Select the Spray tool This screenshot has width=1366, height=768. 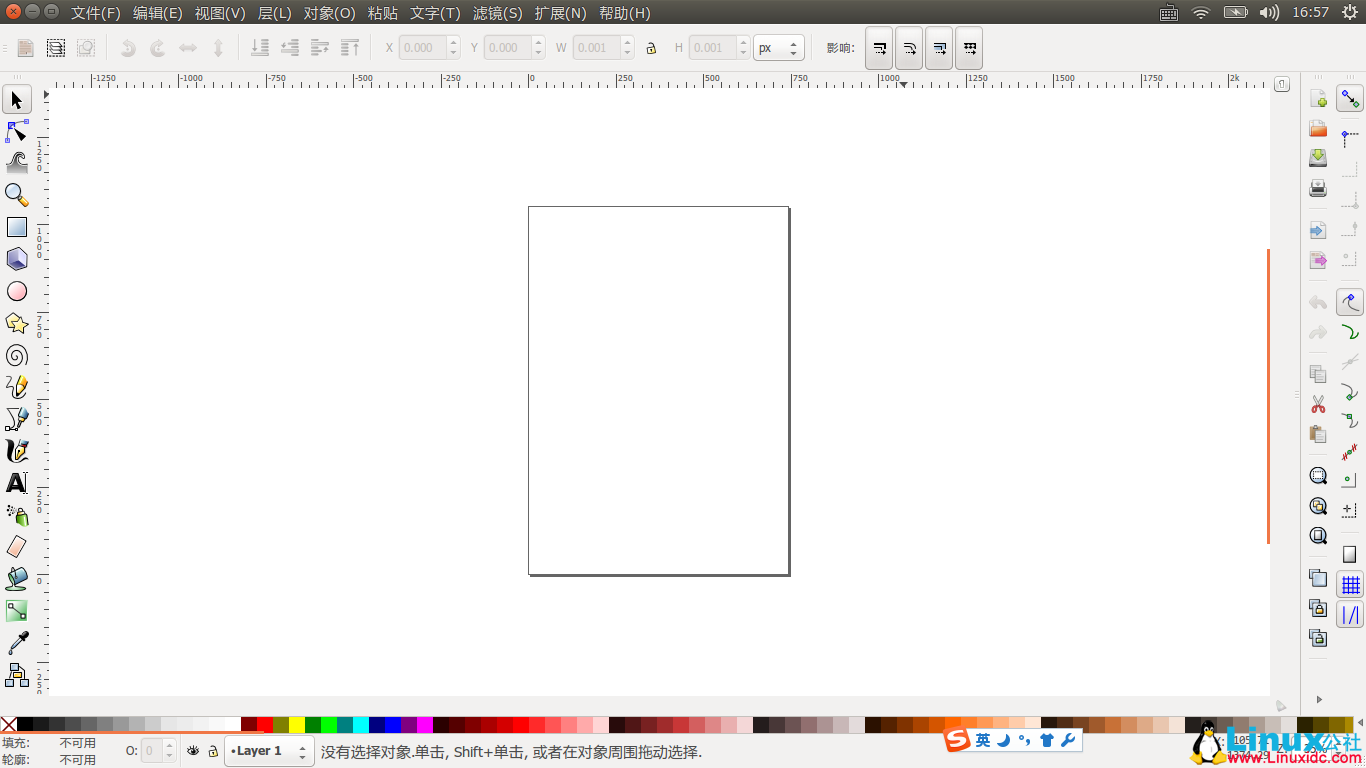17,515
